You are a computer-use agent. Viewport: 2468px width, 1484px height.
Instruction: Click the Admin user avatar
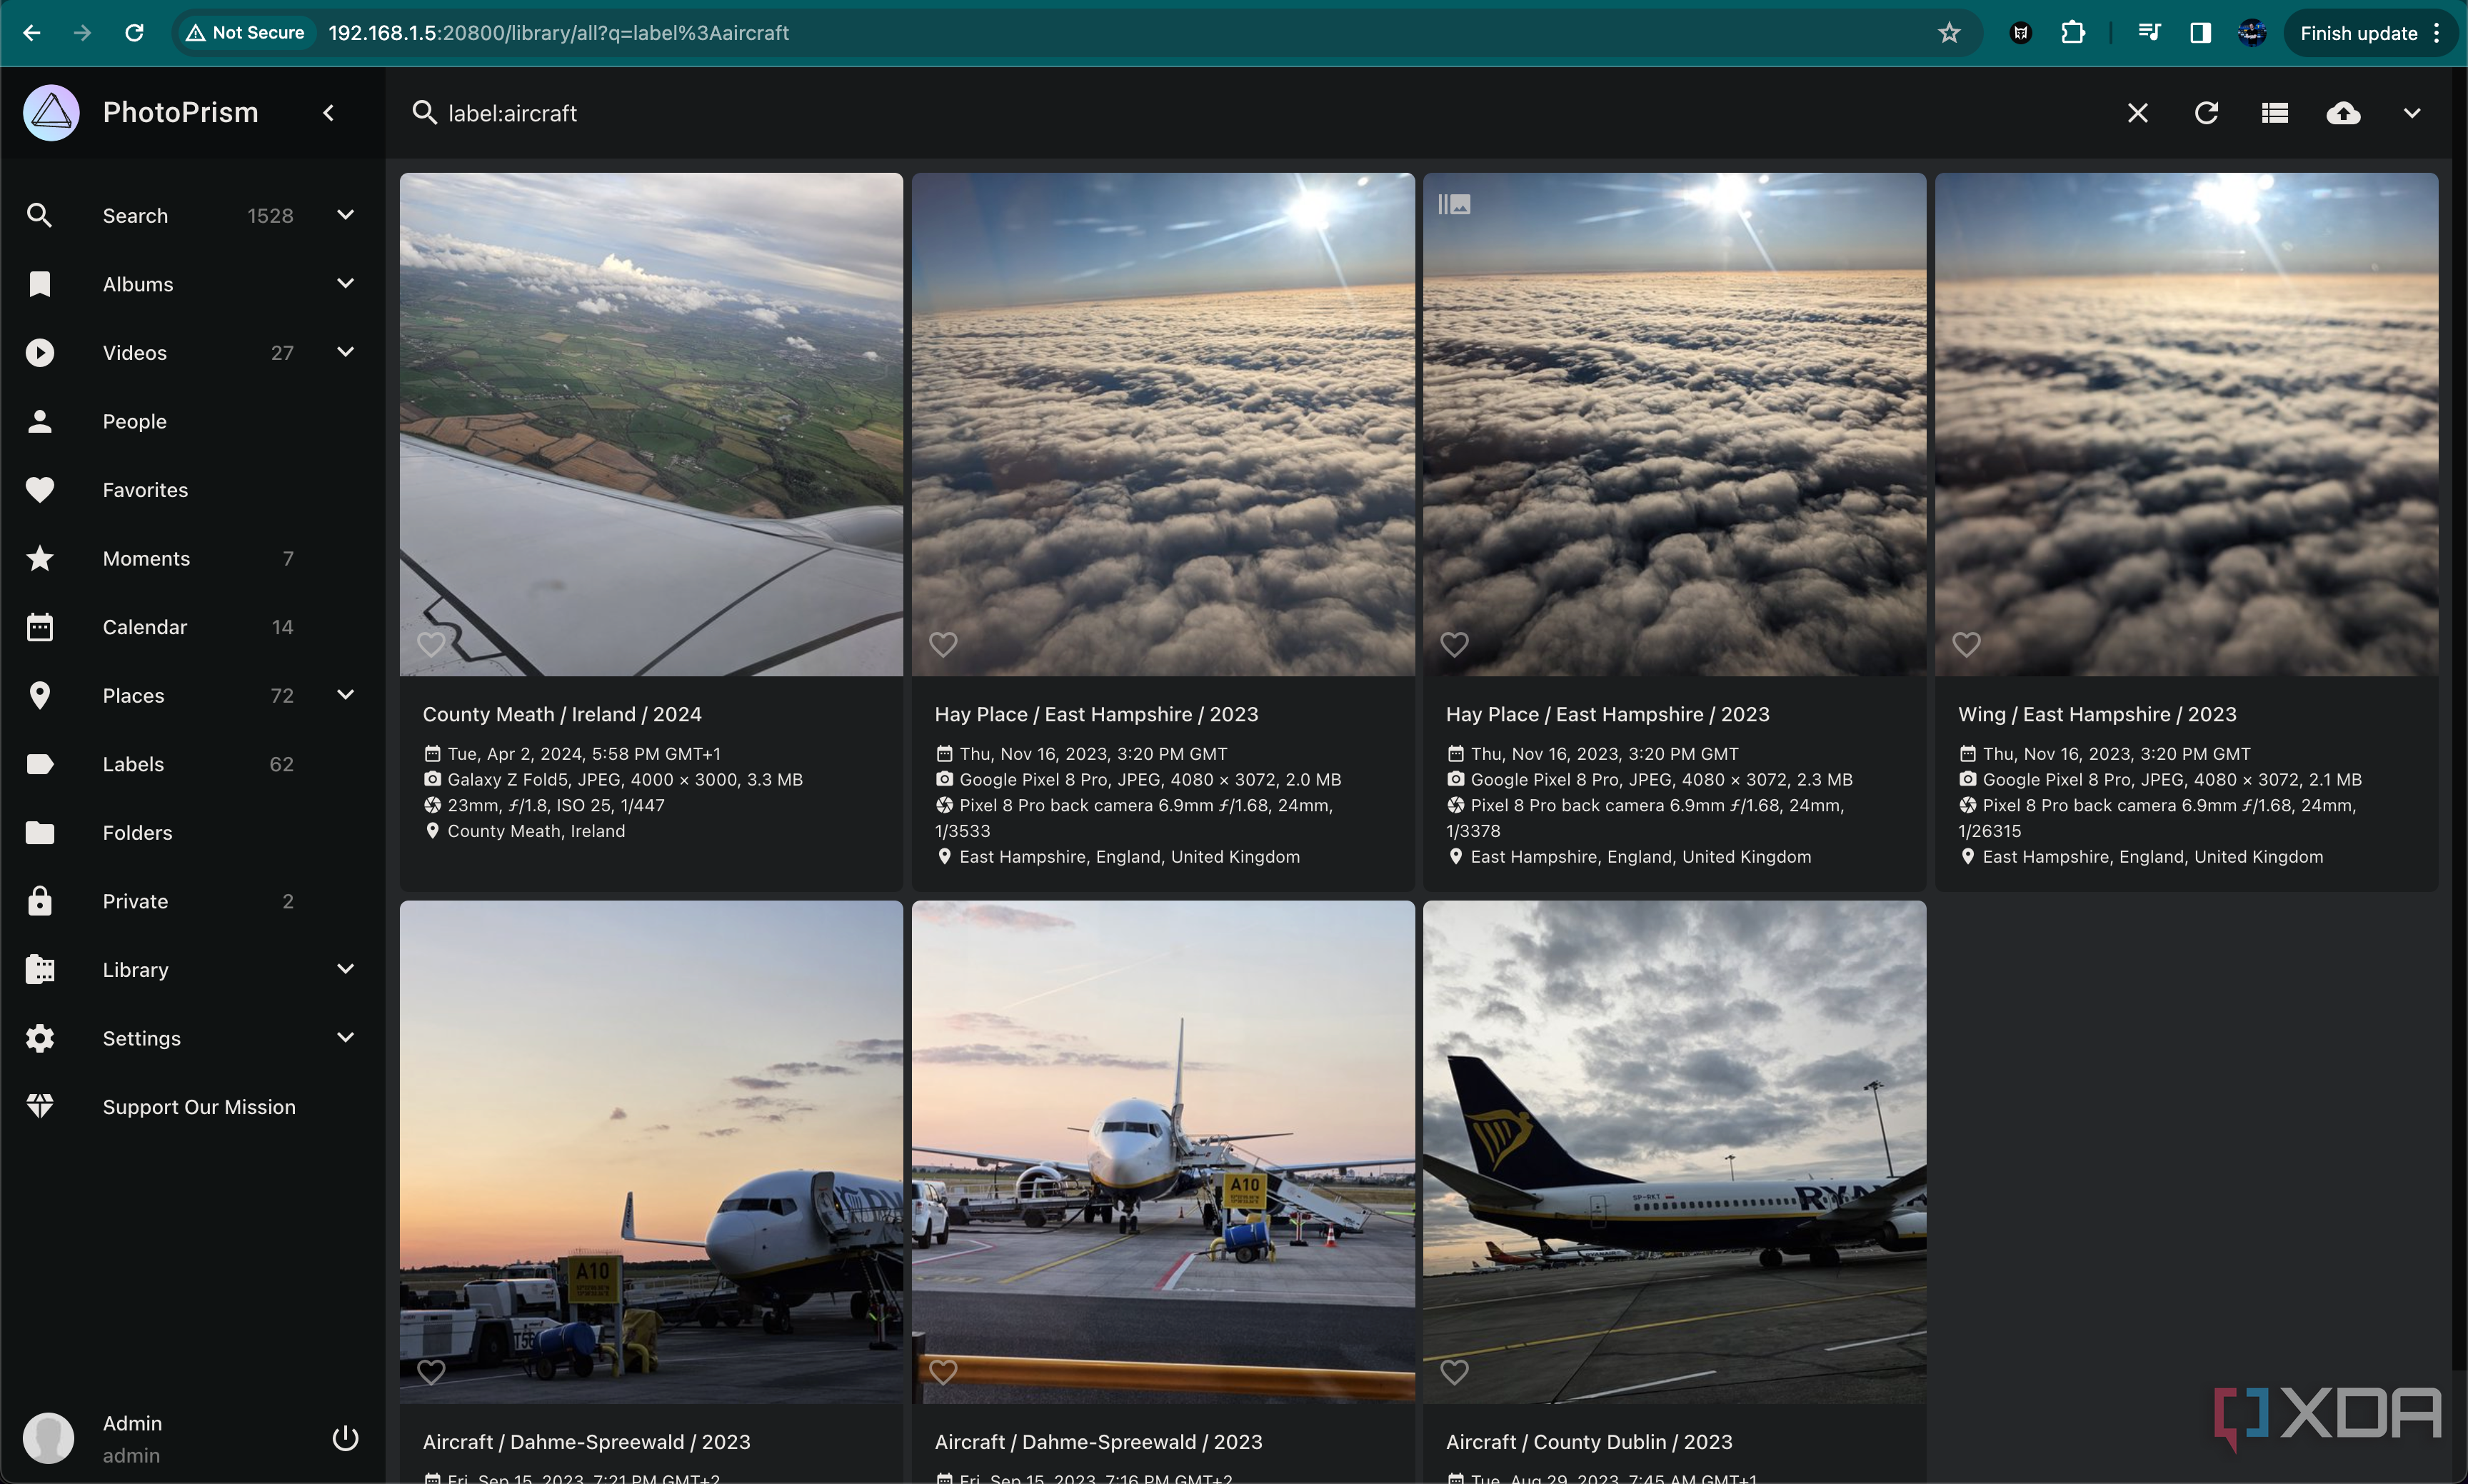[x=49, y=1438]
